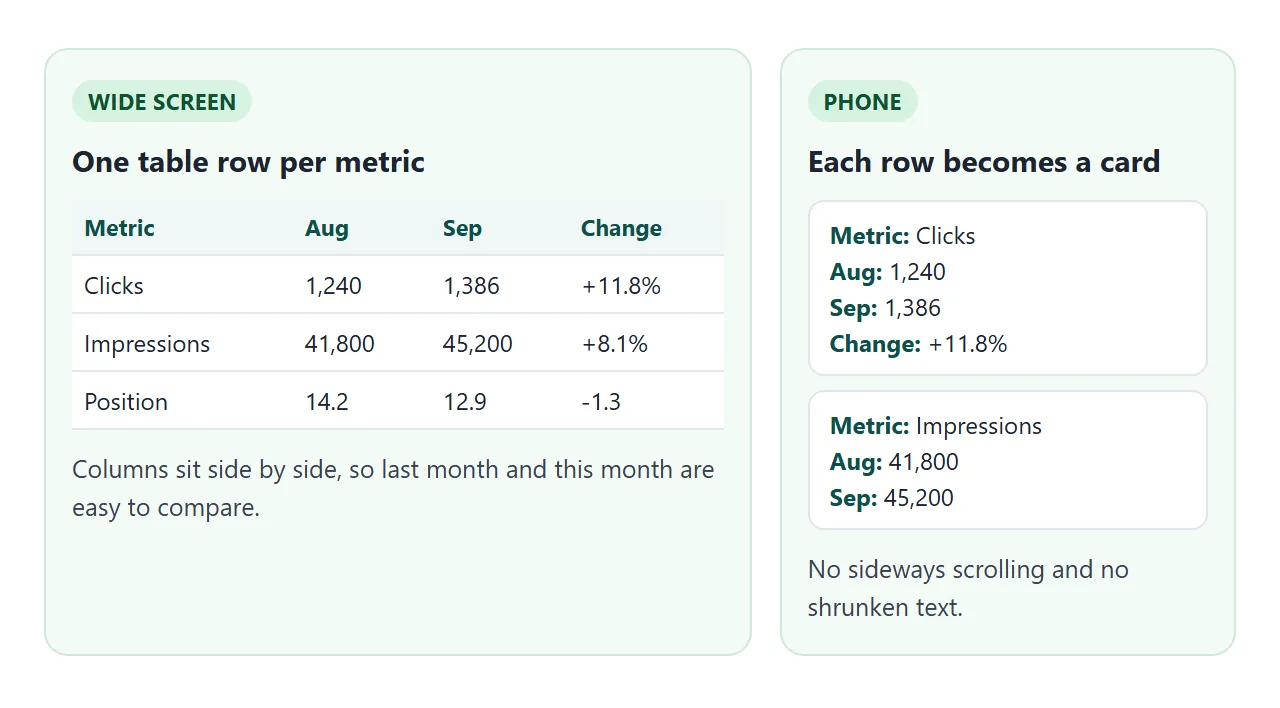The height and width of the screenshot is (708, 1280).
Task: Click the PHONE badge
Action: (863, 102)
